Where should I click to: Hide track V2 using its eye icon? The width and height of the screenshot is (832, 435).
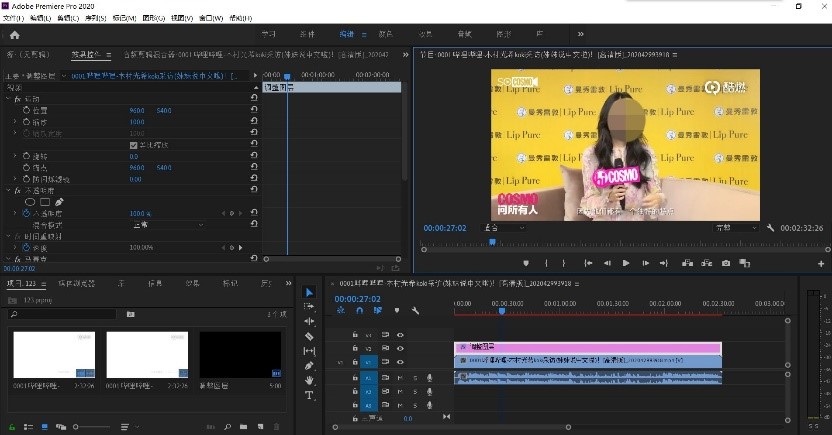point(400,348)
